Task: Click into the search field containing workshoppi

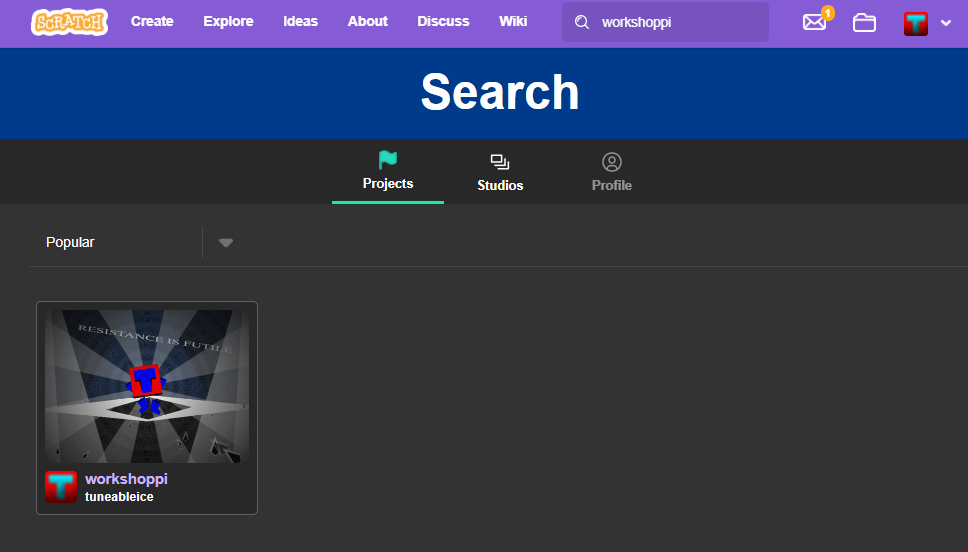Action: pos(666,22)
